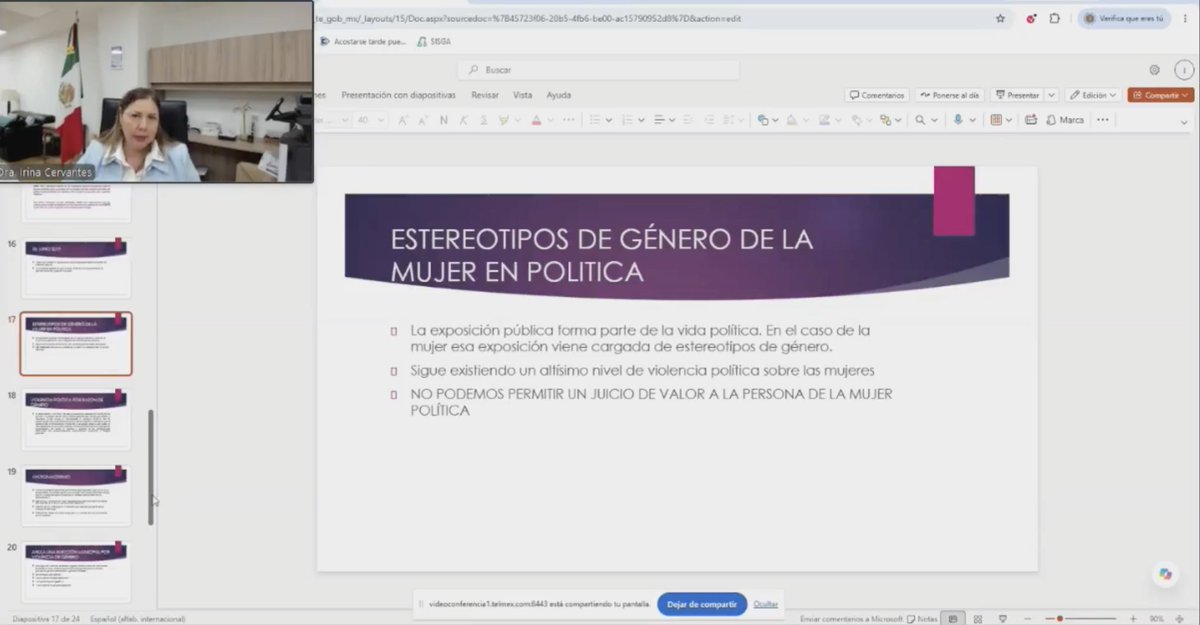The height and width of the screenshot is (625, 1200).
Task: Toggle bold (N) formatting
Action: [x=444, y=120]
